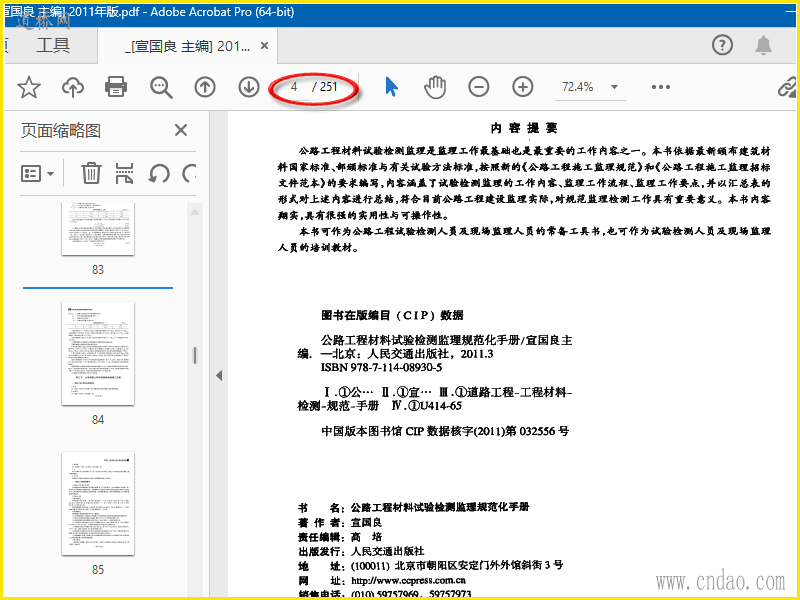Edit the current page number field

pyautogui.click(x=294, y=87)
